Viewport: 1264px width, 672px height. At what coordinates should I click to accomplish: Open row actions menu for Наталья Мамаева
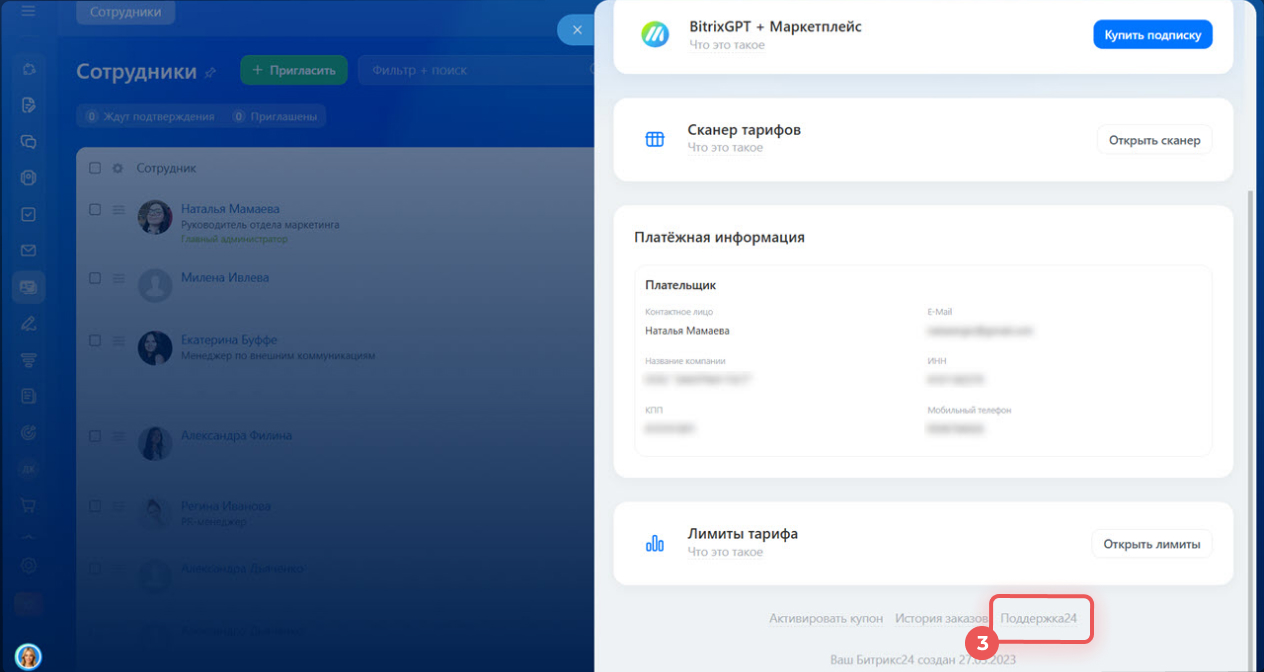[x=117, y=210]
